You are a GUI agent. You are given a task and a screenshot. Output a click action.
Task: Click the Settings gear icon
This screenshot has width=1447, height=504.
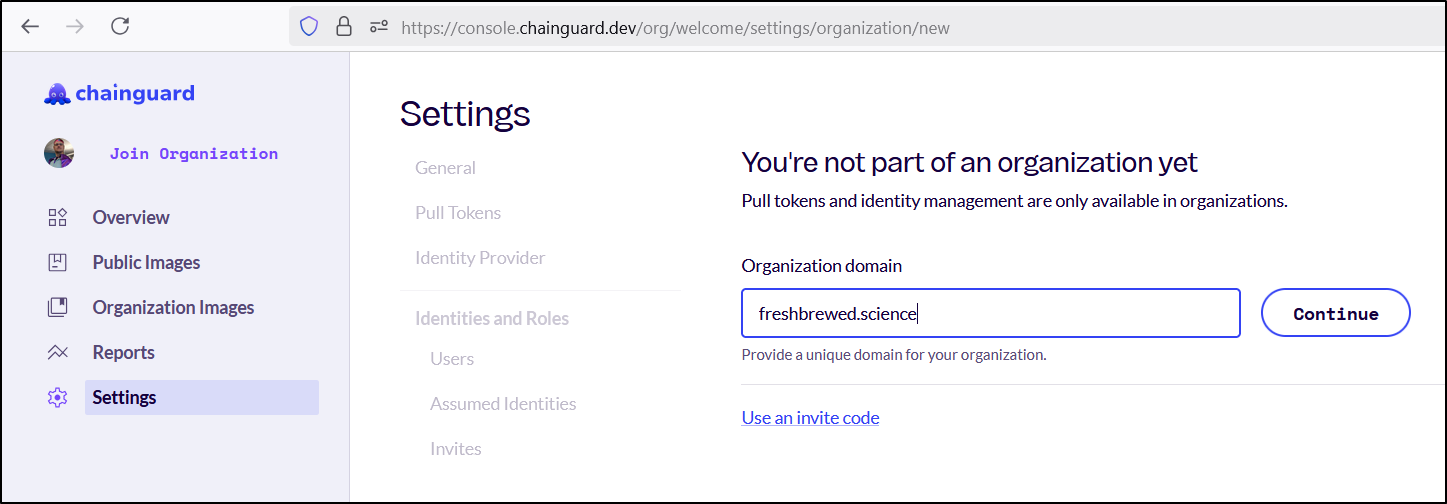(57, 397)
